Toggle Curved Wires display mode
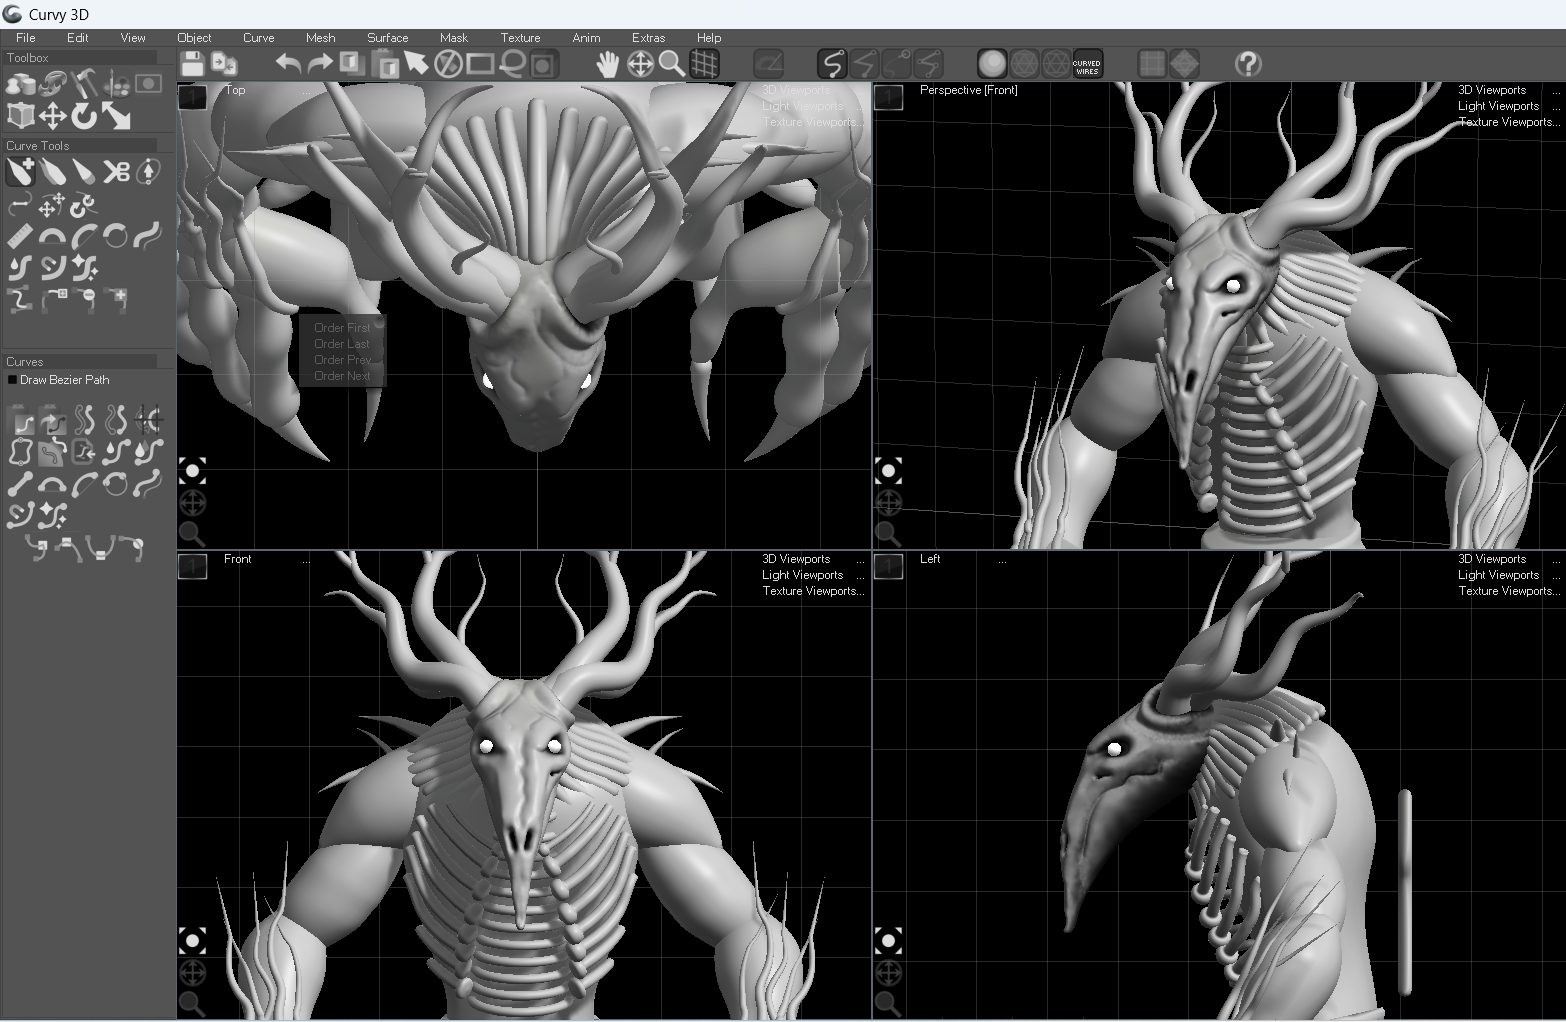 point(1087,64)
